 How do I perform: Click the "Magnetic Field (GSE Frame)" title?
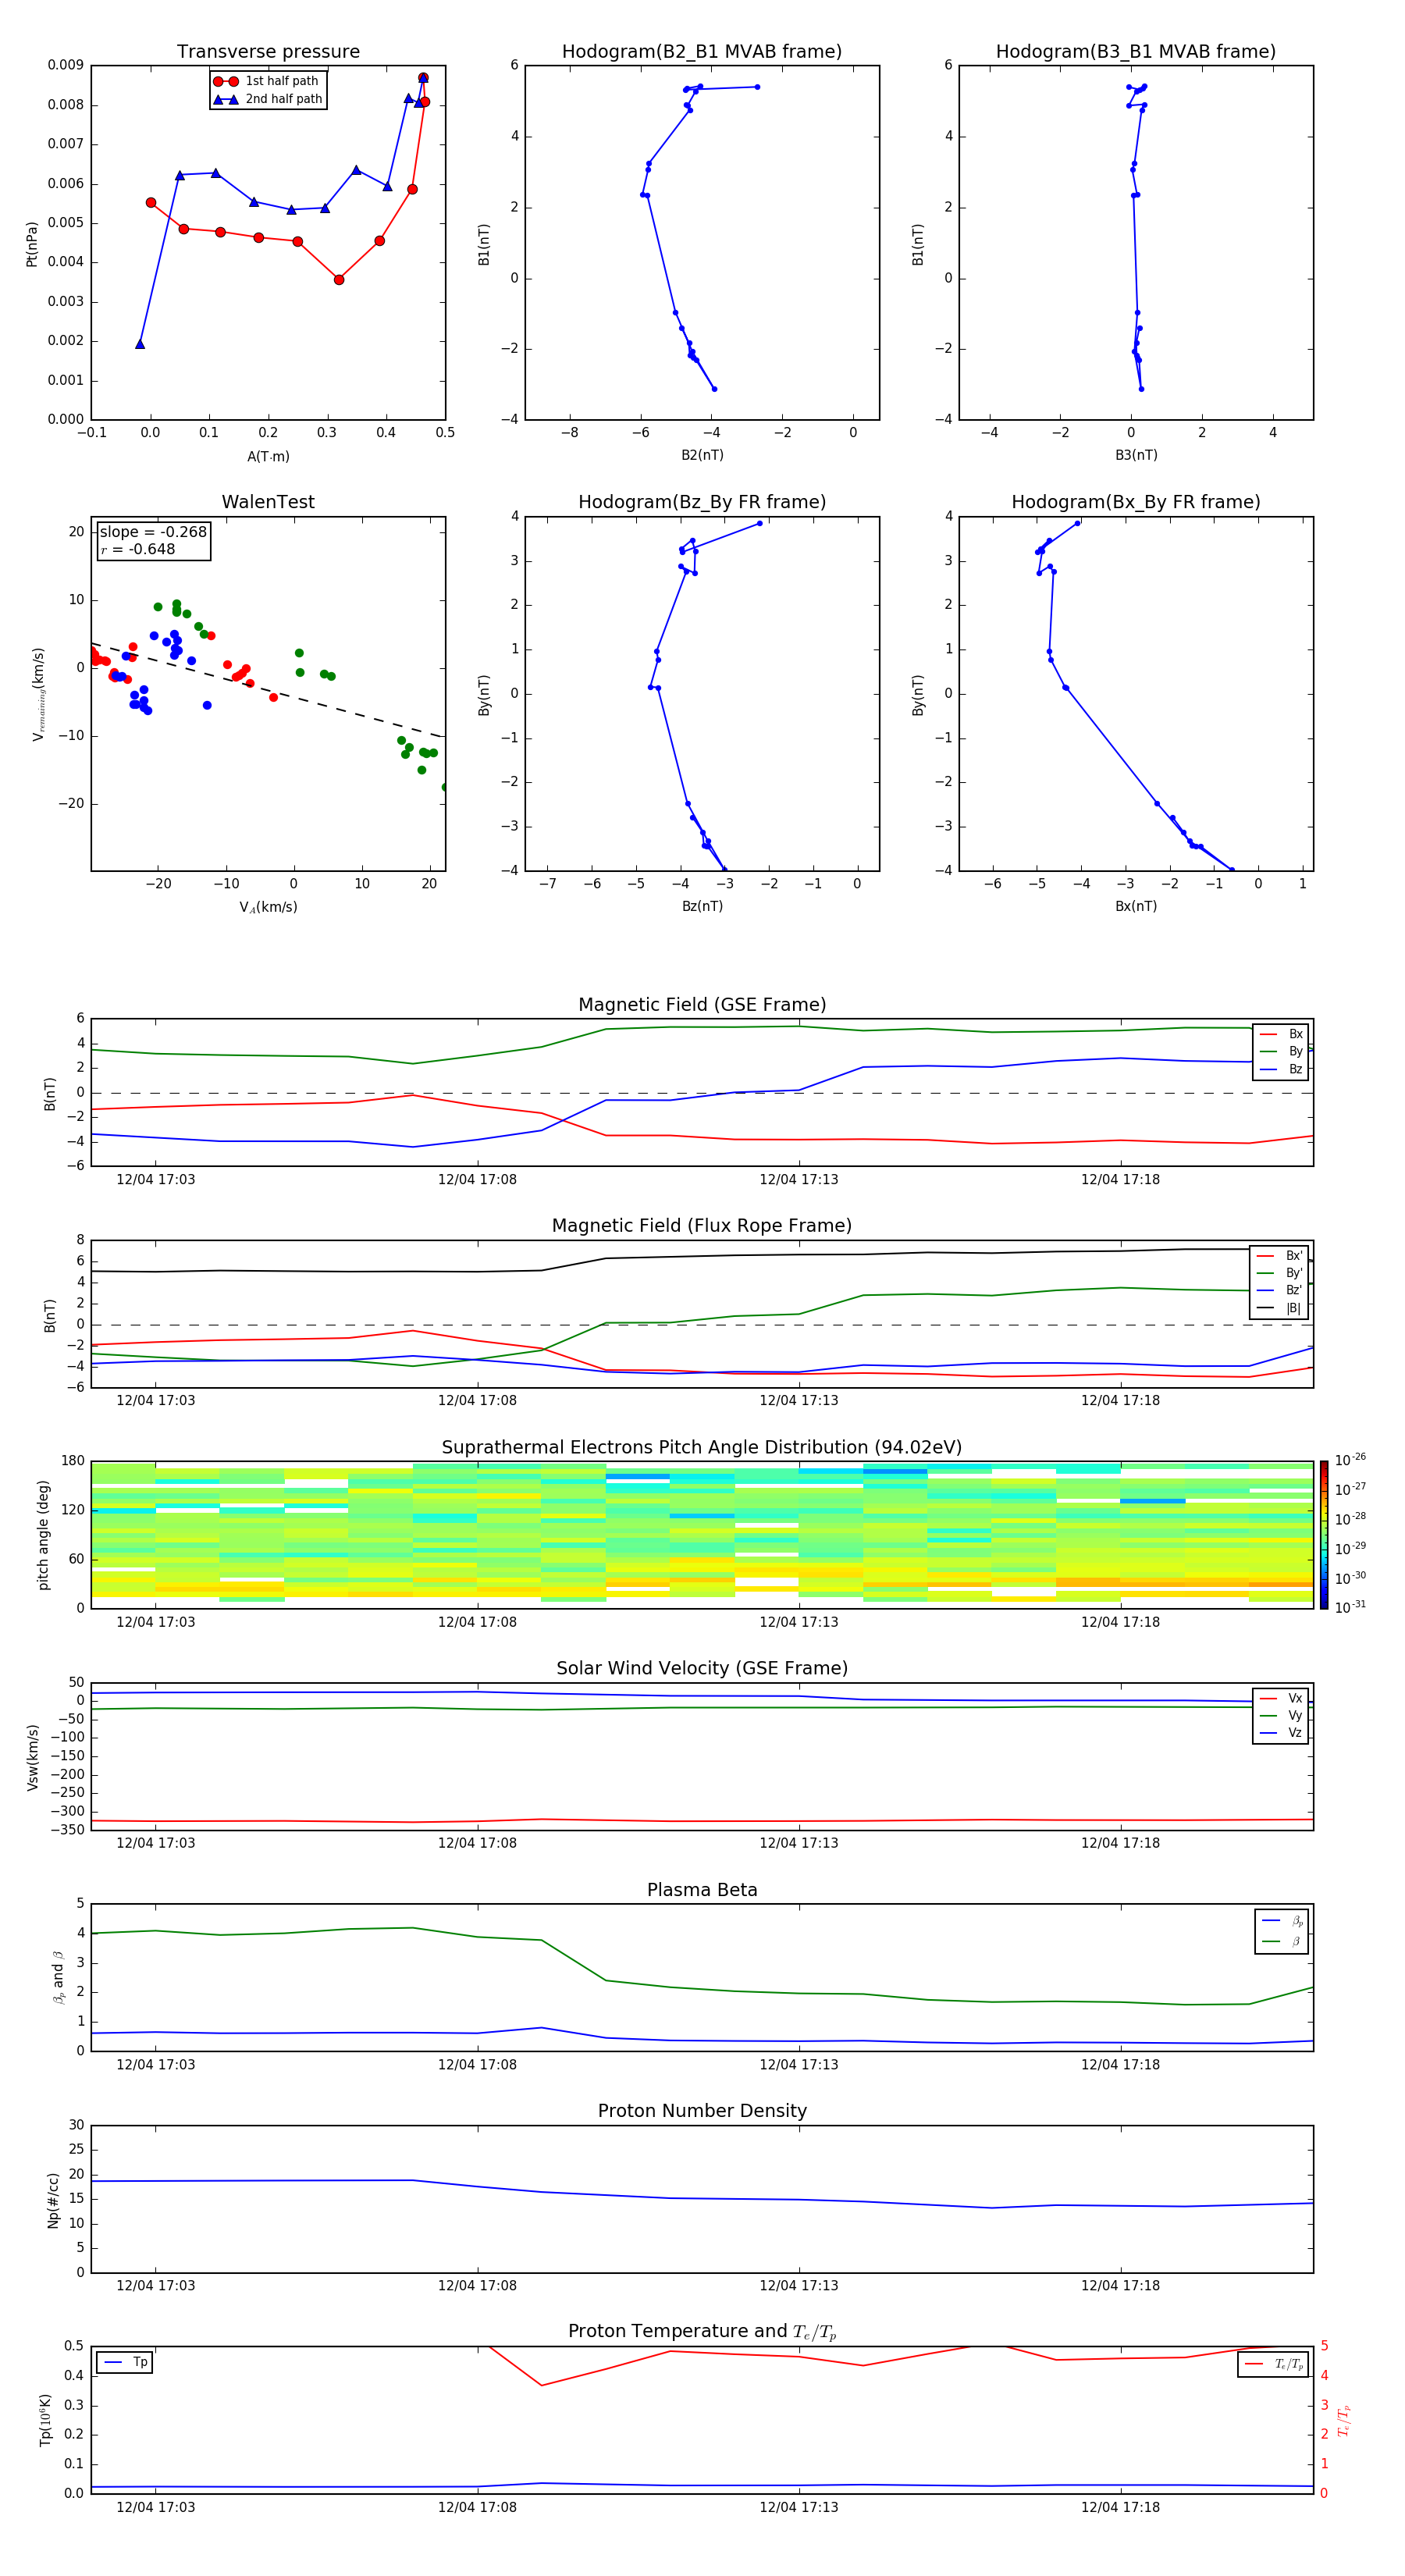(702, 1005)
